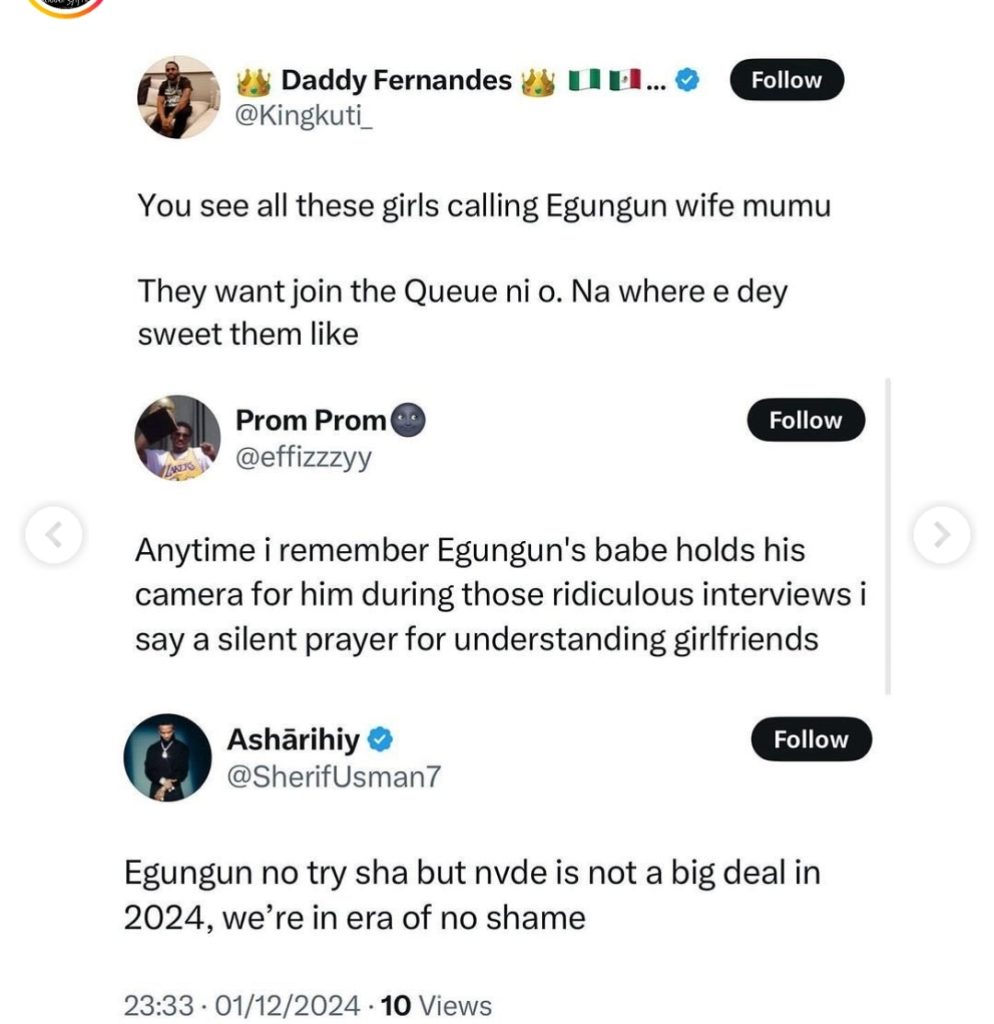Follow Daddy Fernandes
Viewport: 994px width, 1024px height.
coord(786,81)
